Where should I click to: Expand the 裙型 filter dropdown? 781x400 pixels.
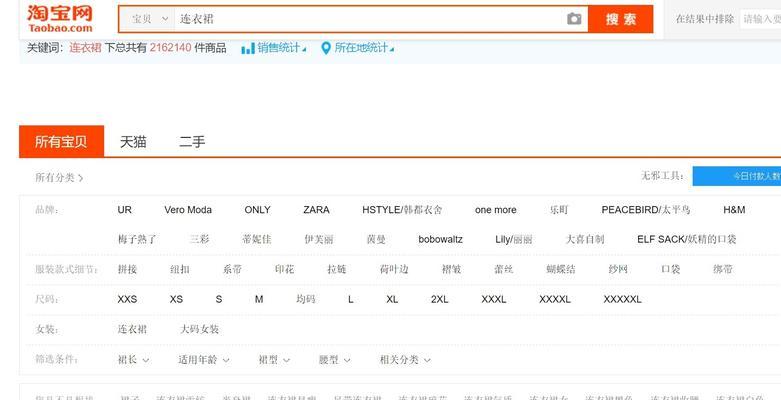(x=274, y=360)
